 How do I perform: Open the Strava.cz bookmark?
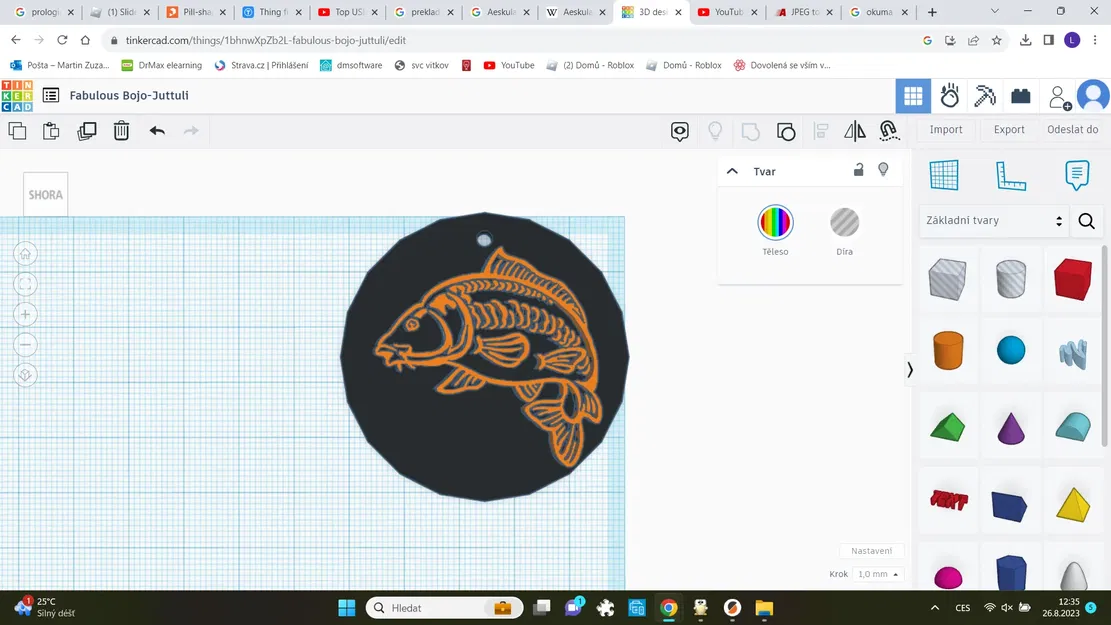261,65
